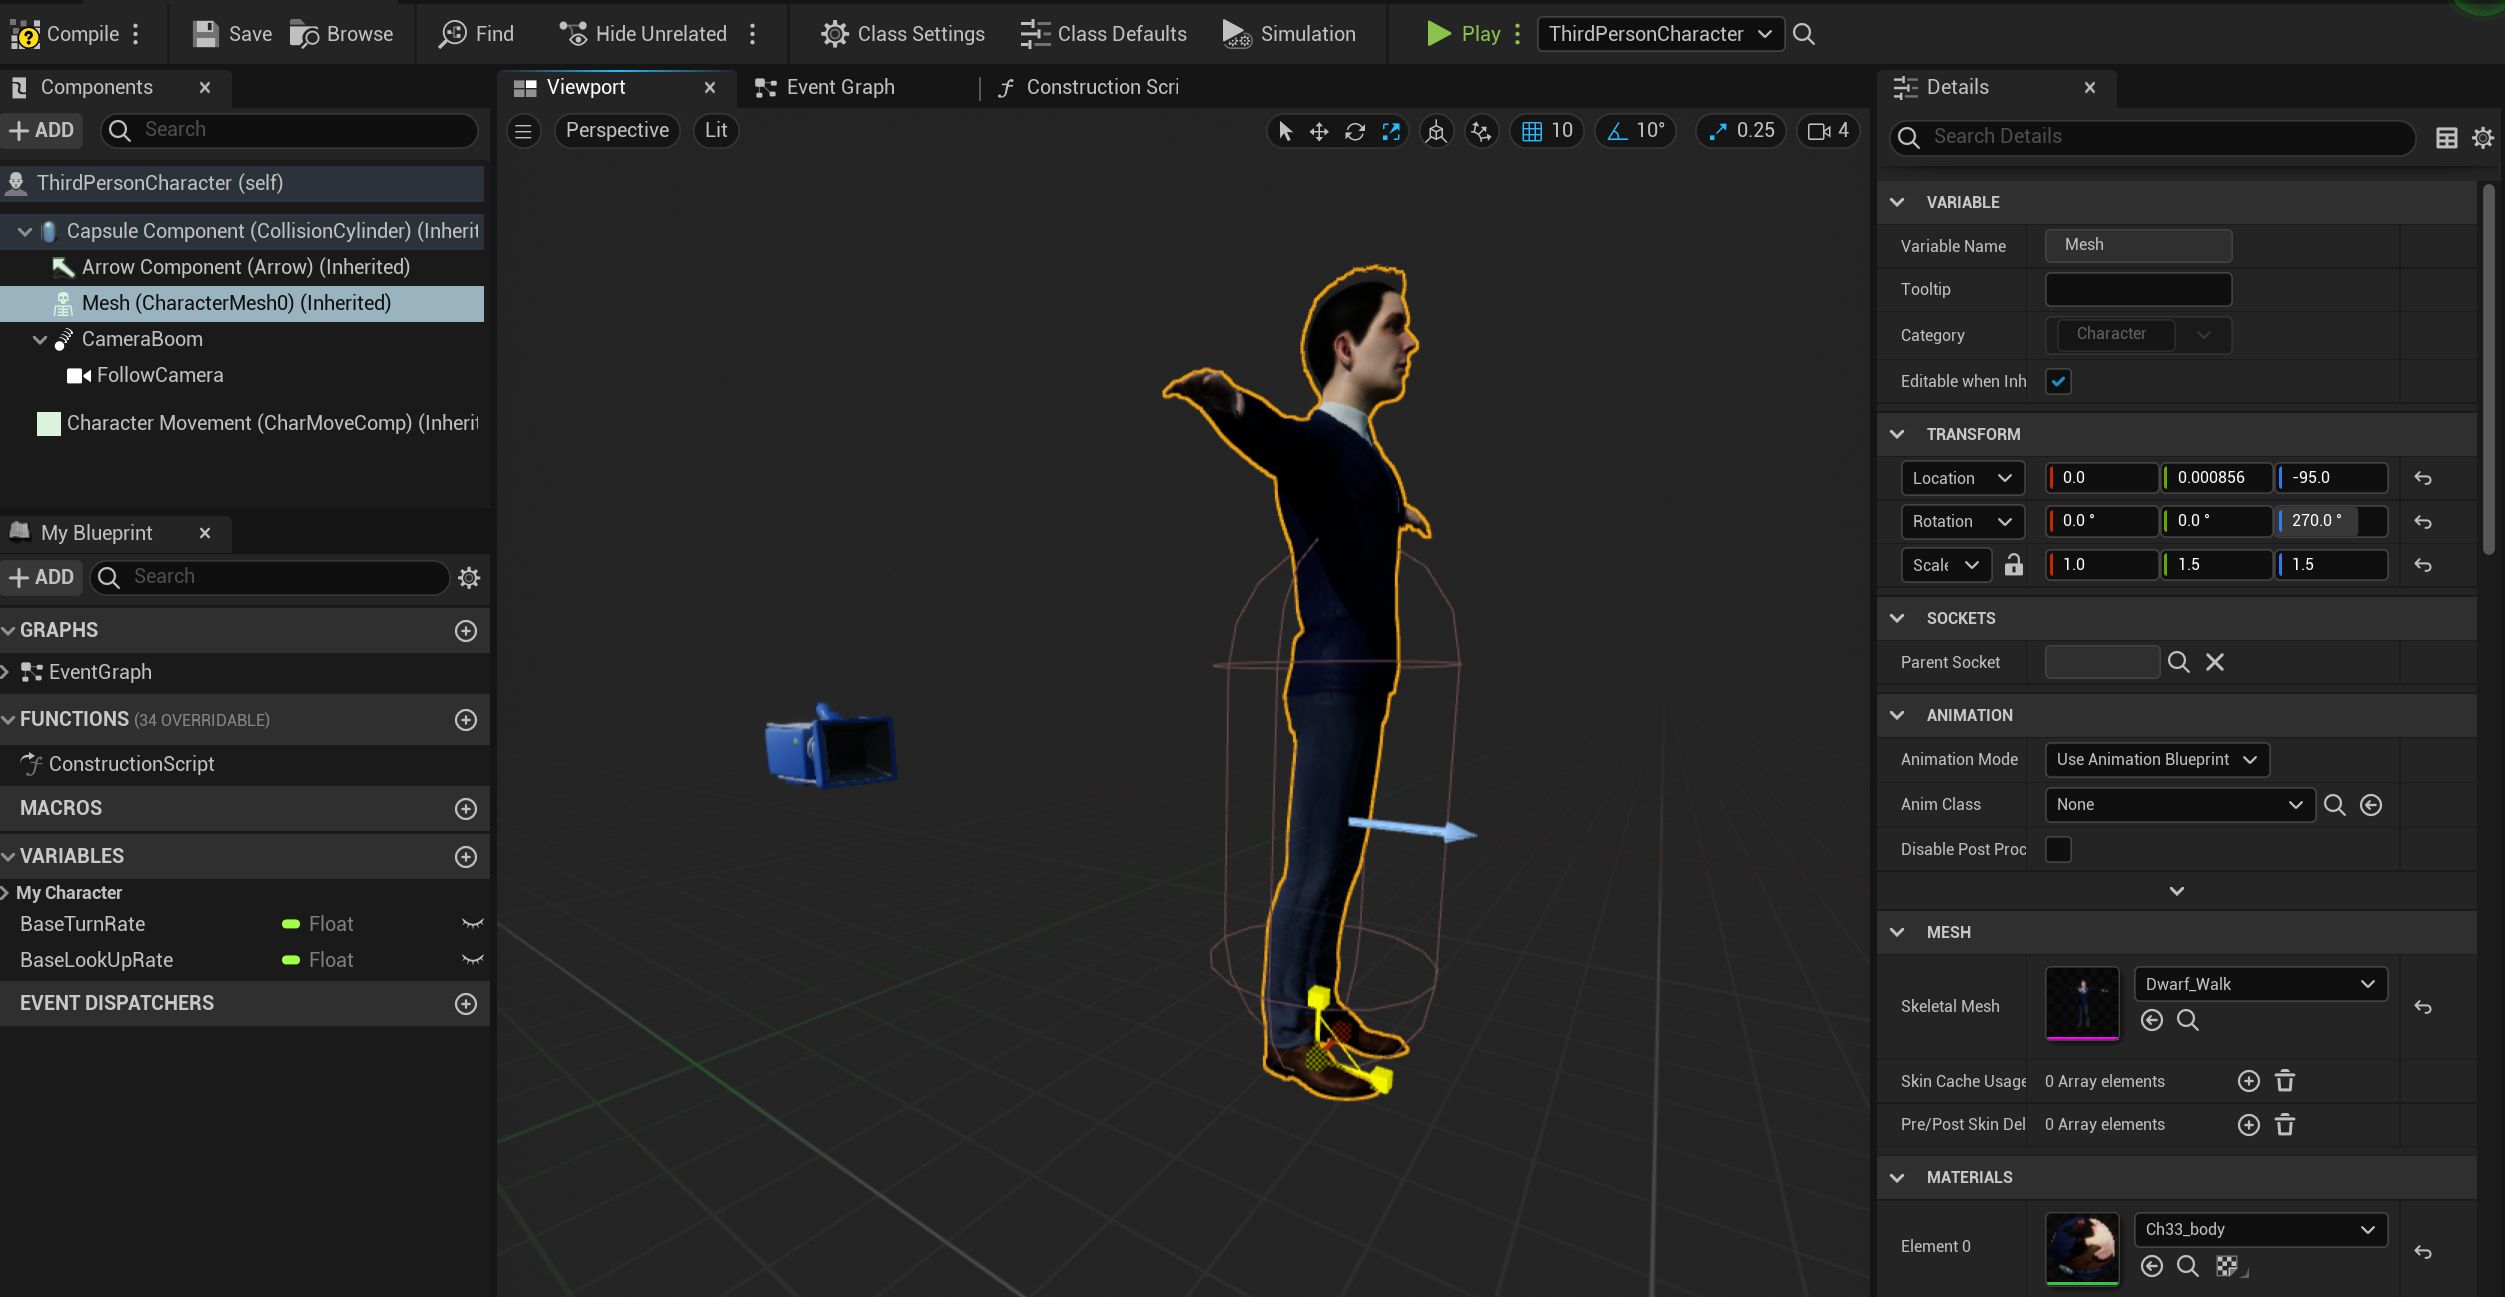Switch to the Event Graph tab
Image resolution: width=2505 pixels, height=1297 pixels.
pyautogui.click(x=839, y=88)
